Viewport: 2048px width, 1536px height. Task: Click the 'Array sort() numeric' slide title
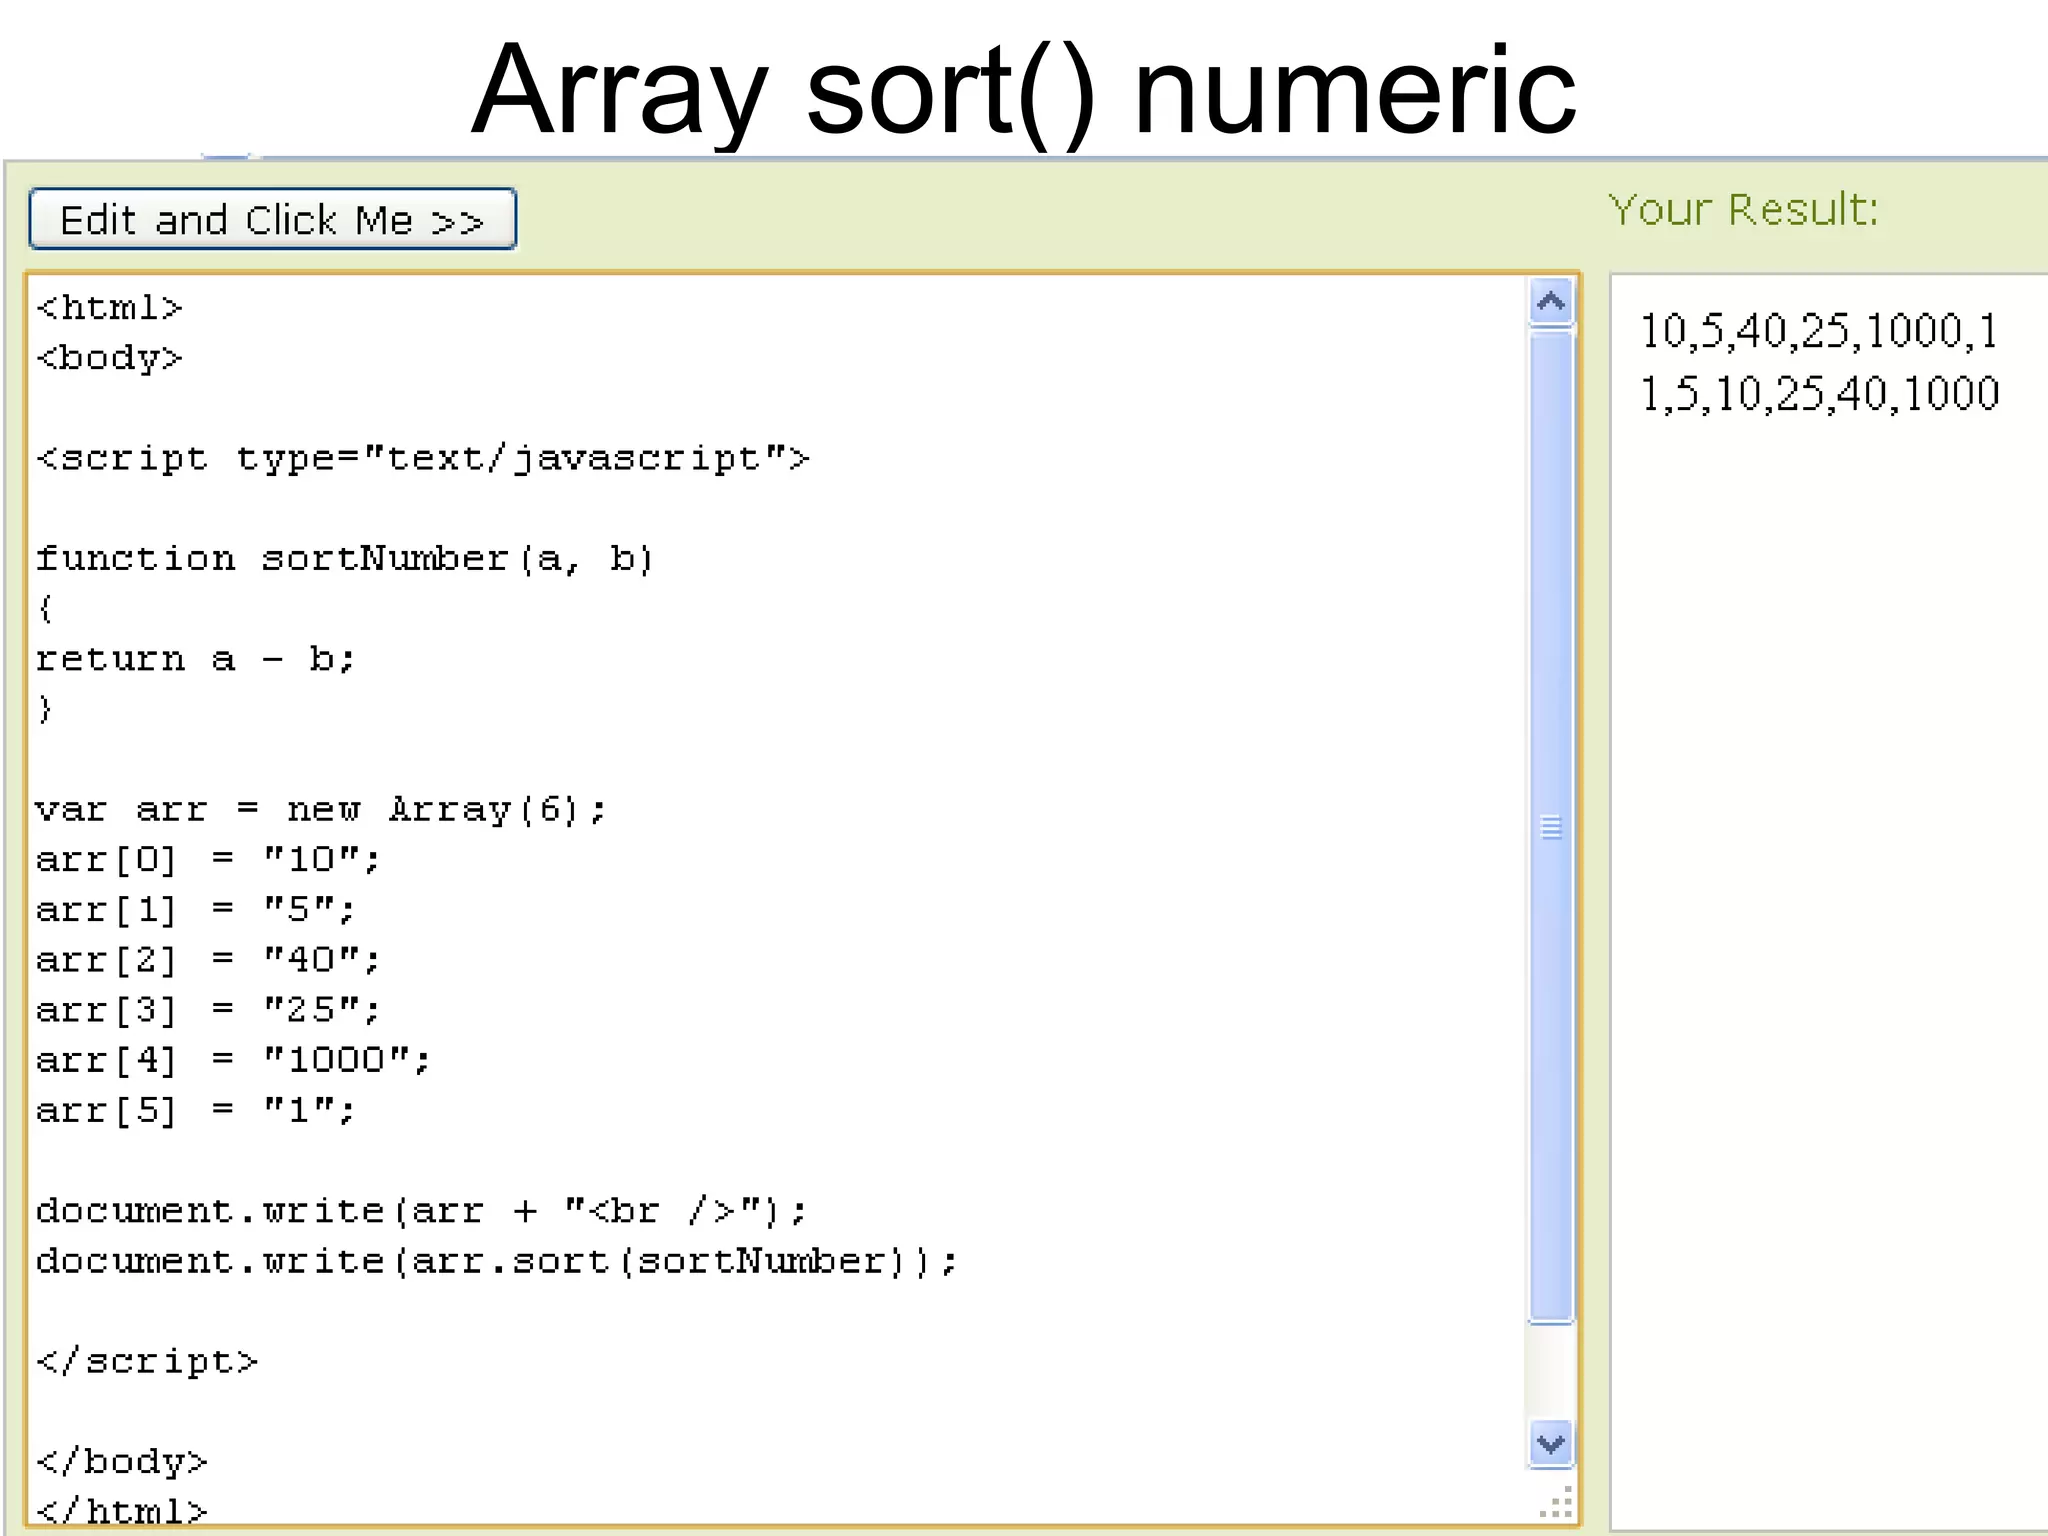1023,90
